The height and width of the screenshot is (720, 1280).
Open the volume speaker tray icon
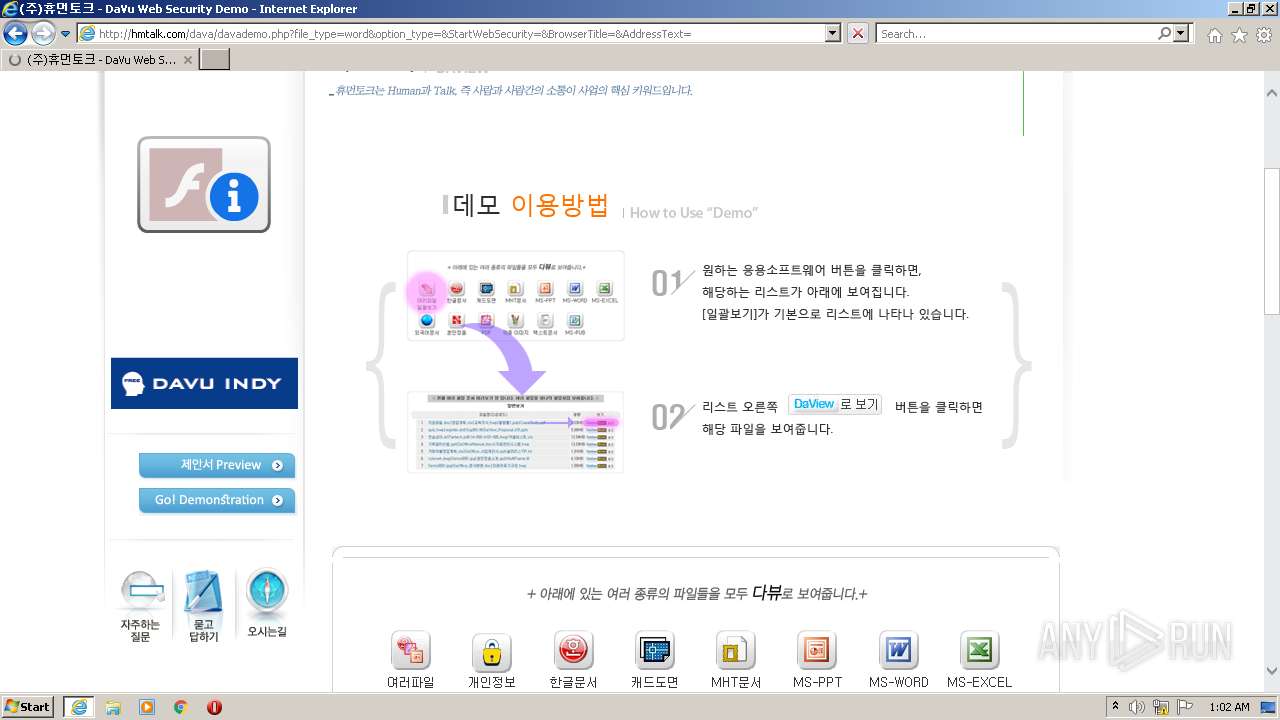[1138, 707]
